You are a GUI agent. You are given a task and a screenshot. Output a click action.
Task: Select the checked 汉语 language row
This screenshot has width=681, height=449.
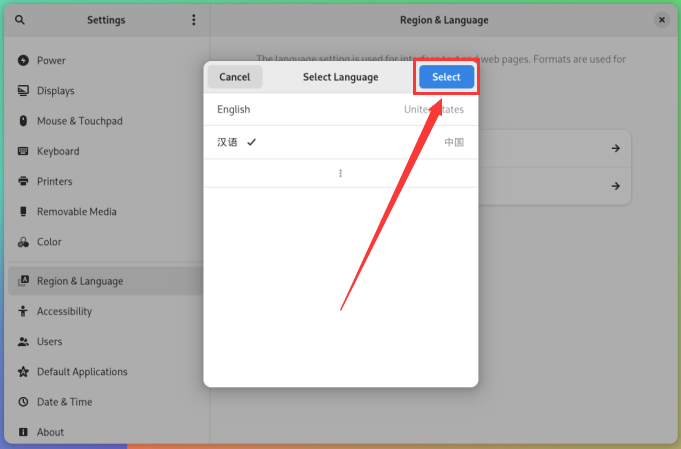tap(340, 142)
